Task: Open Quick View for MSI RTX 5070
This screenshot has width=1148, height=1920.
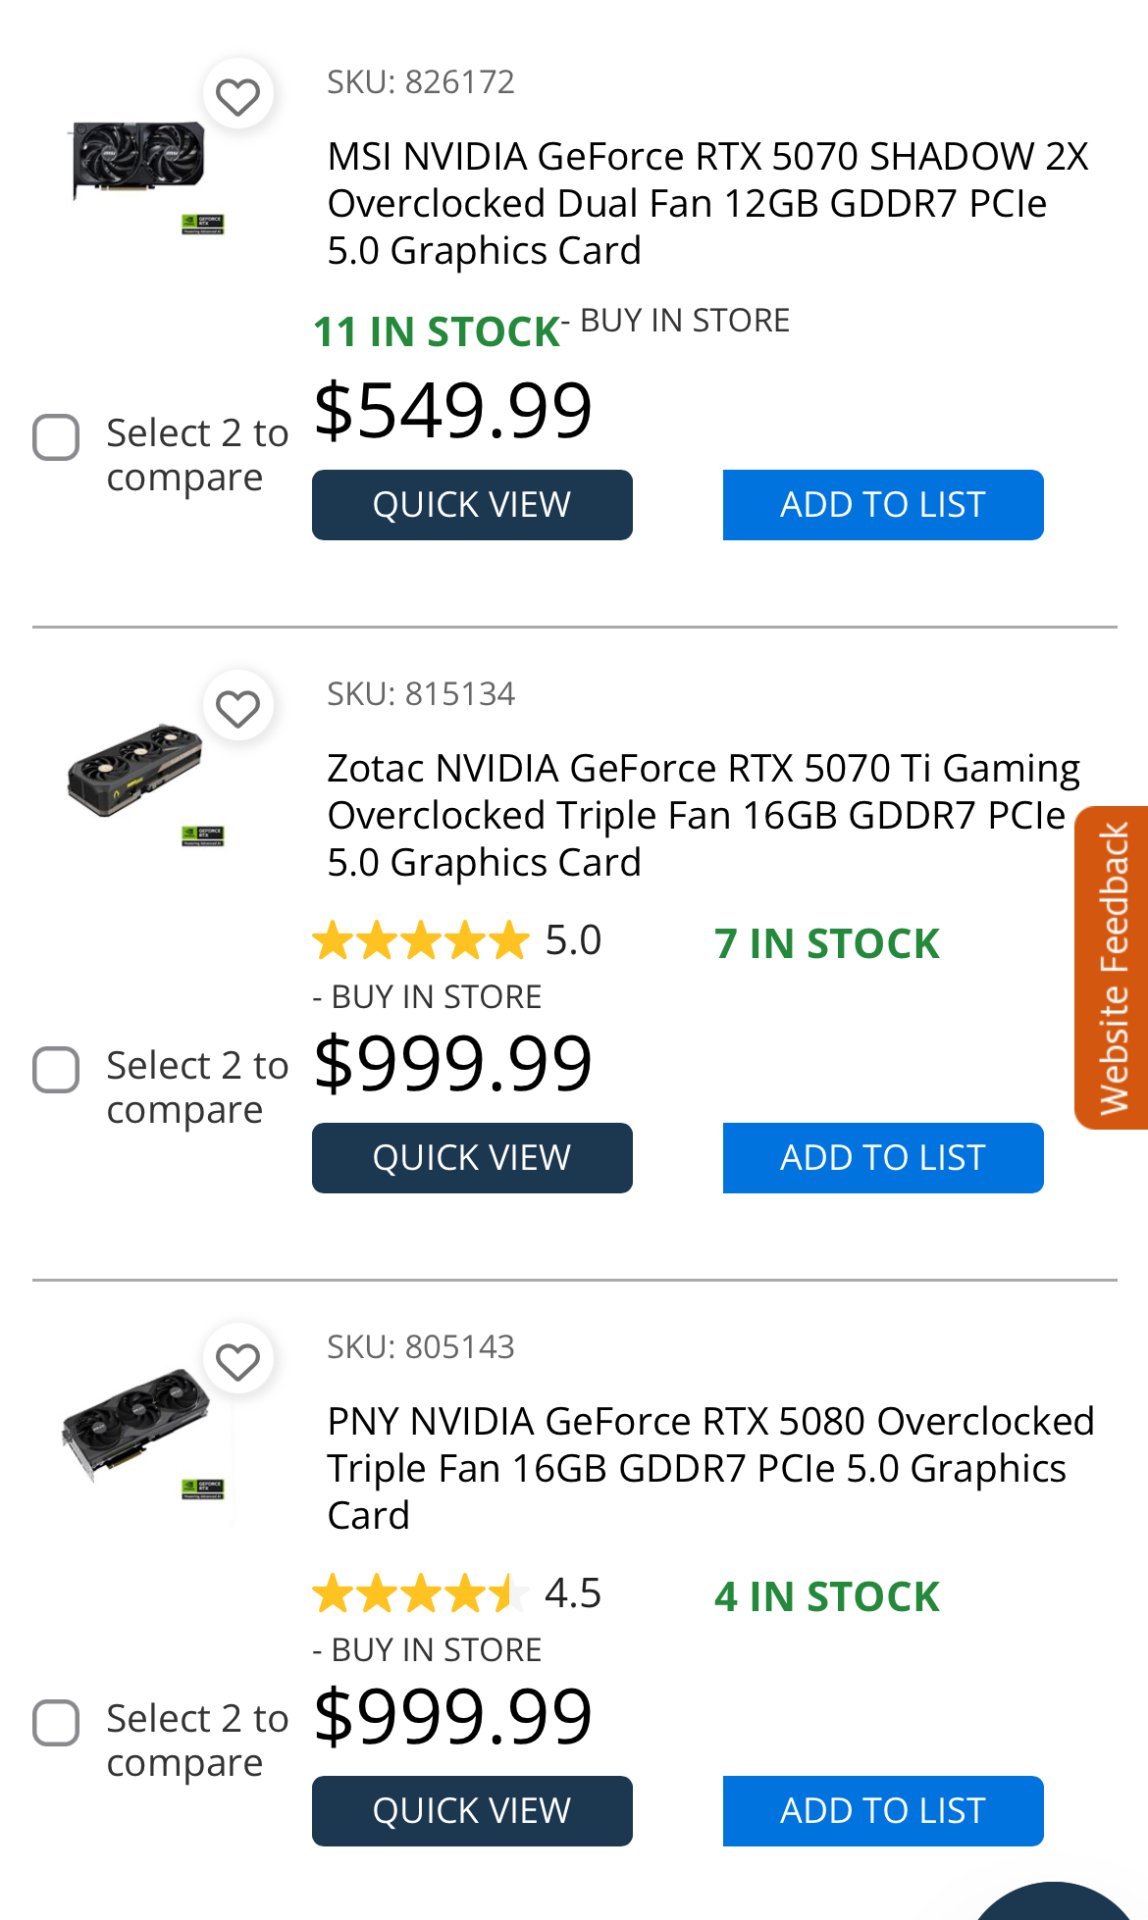Action: pyautogui.click(x=472, y=505)
